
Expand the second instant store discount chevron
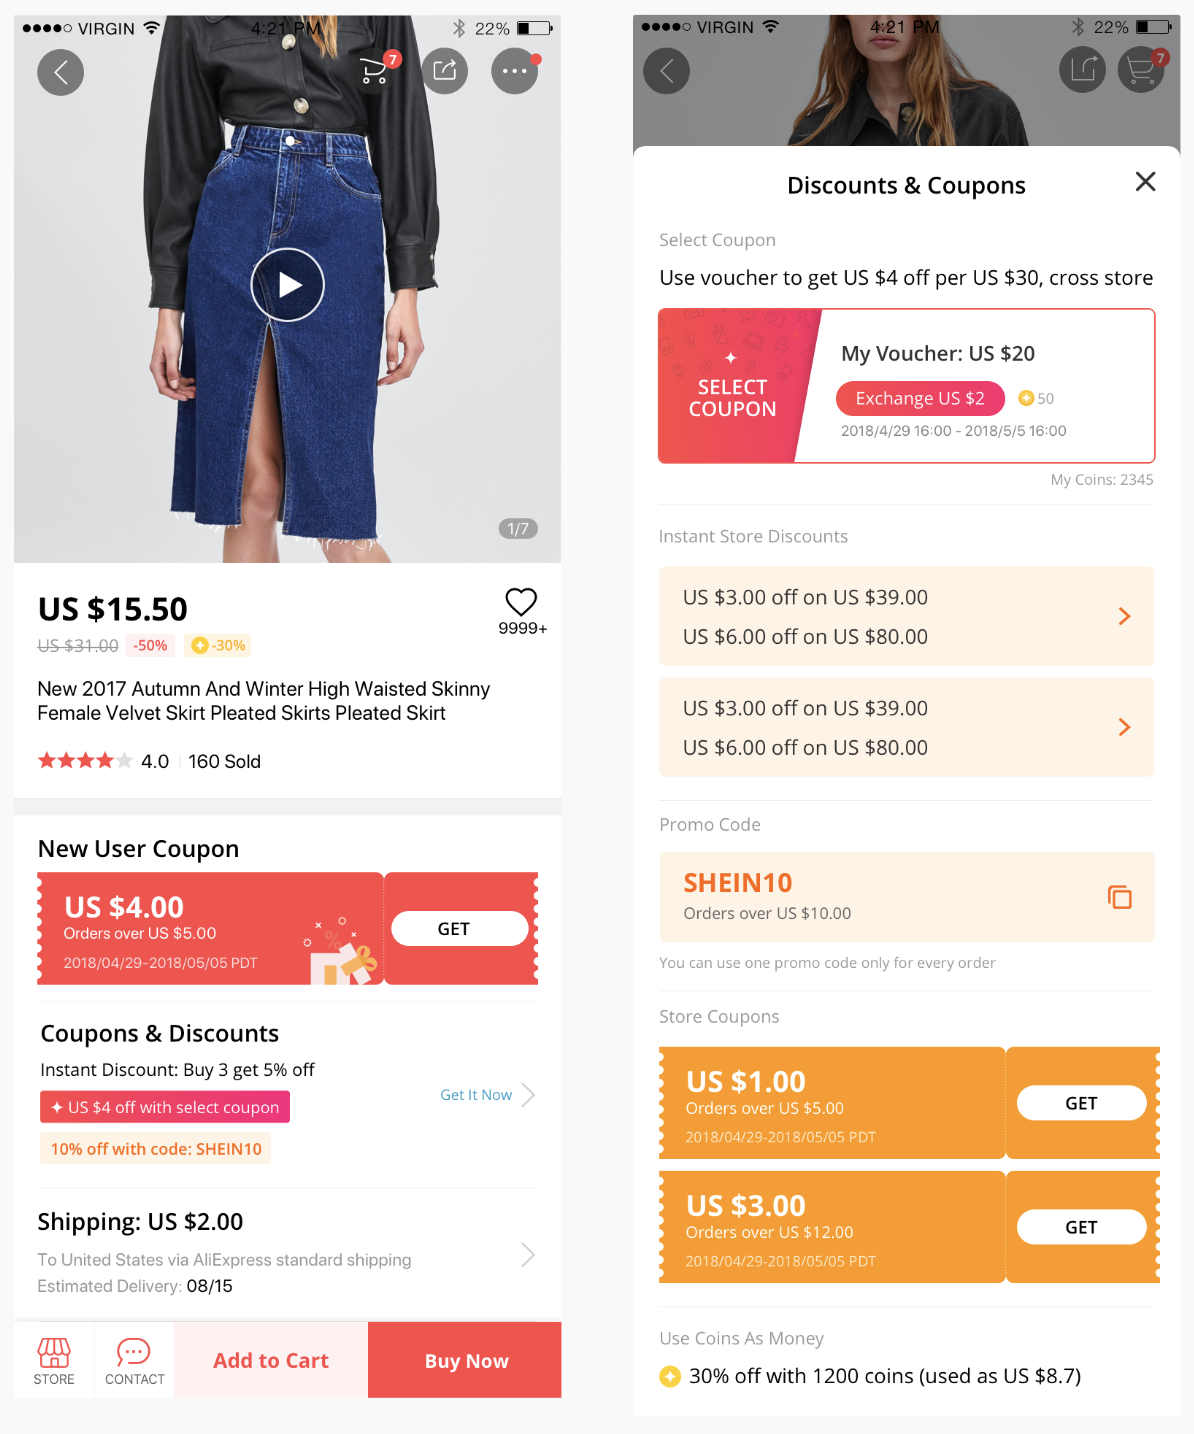coord(1124,727)
